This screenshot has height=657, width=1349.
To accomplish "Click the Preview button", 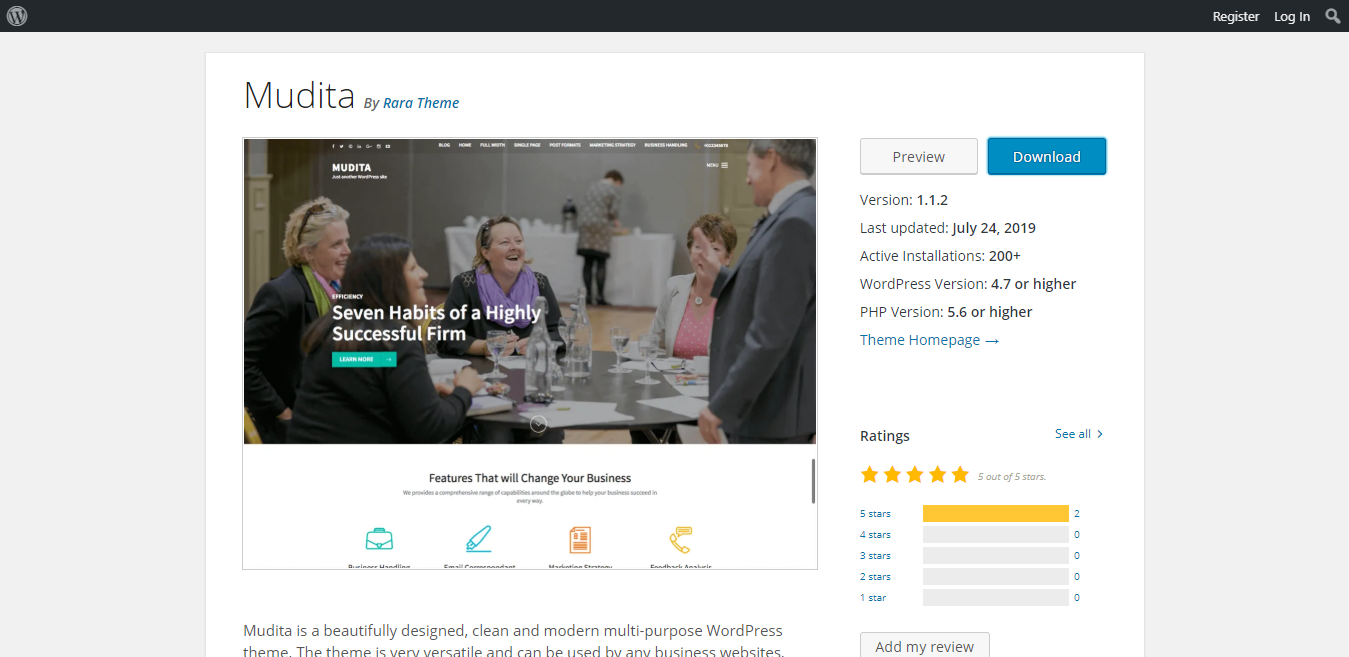I will click(919, 156).
